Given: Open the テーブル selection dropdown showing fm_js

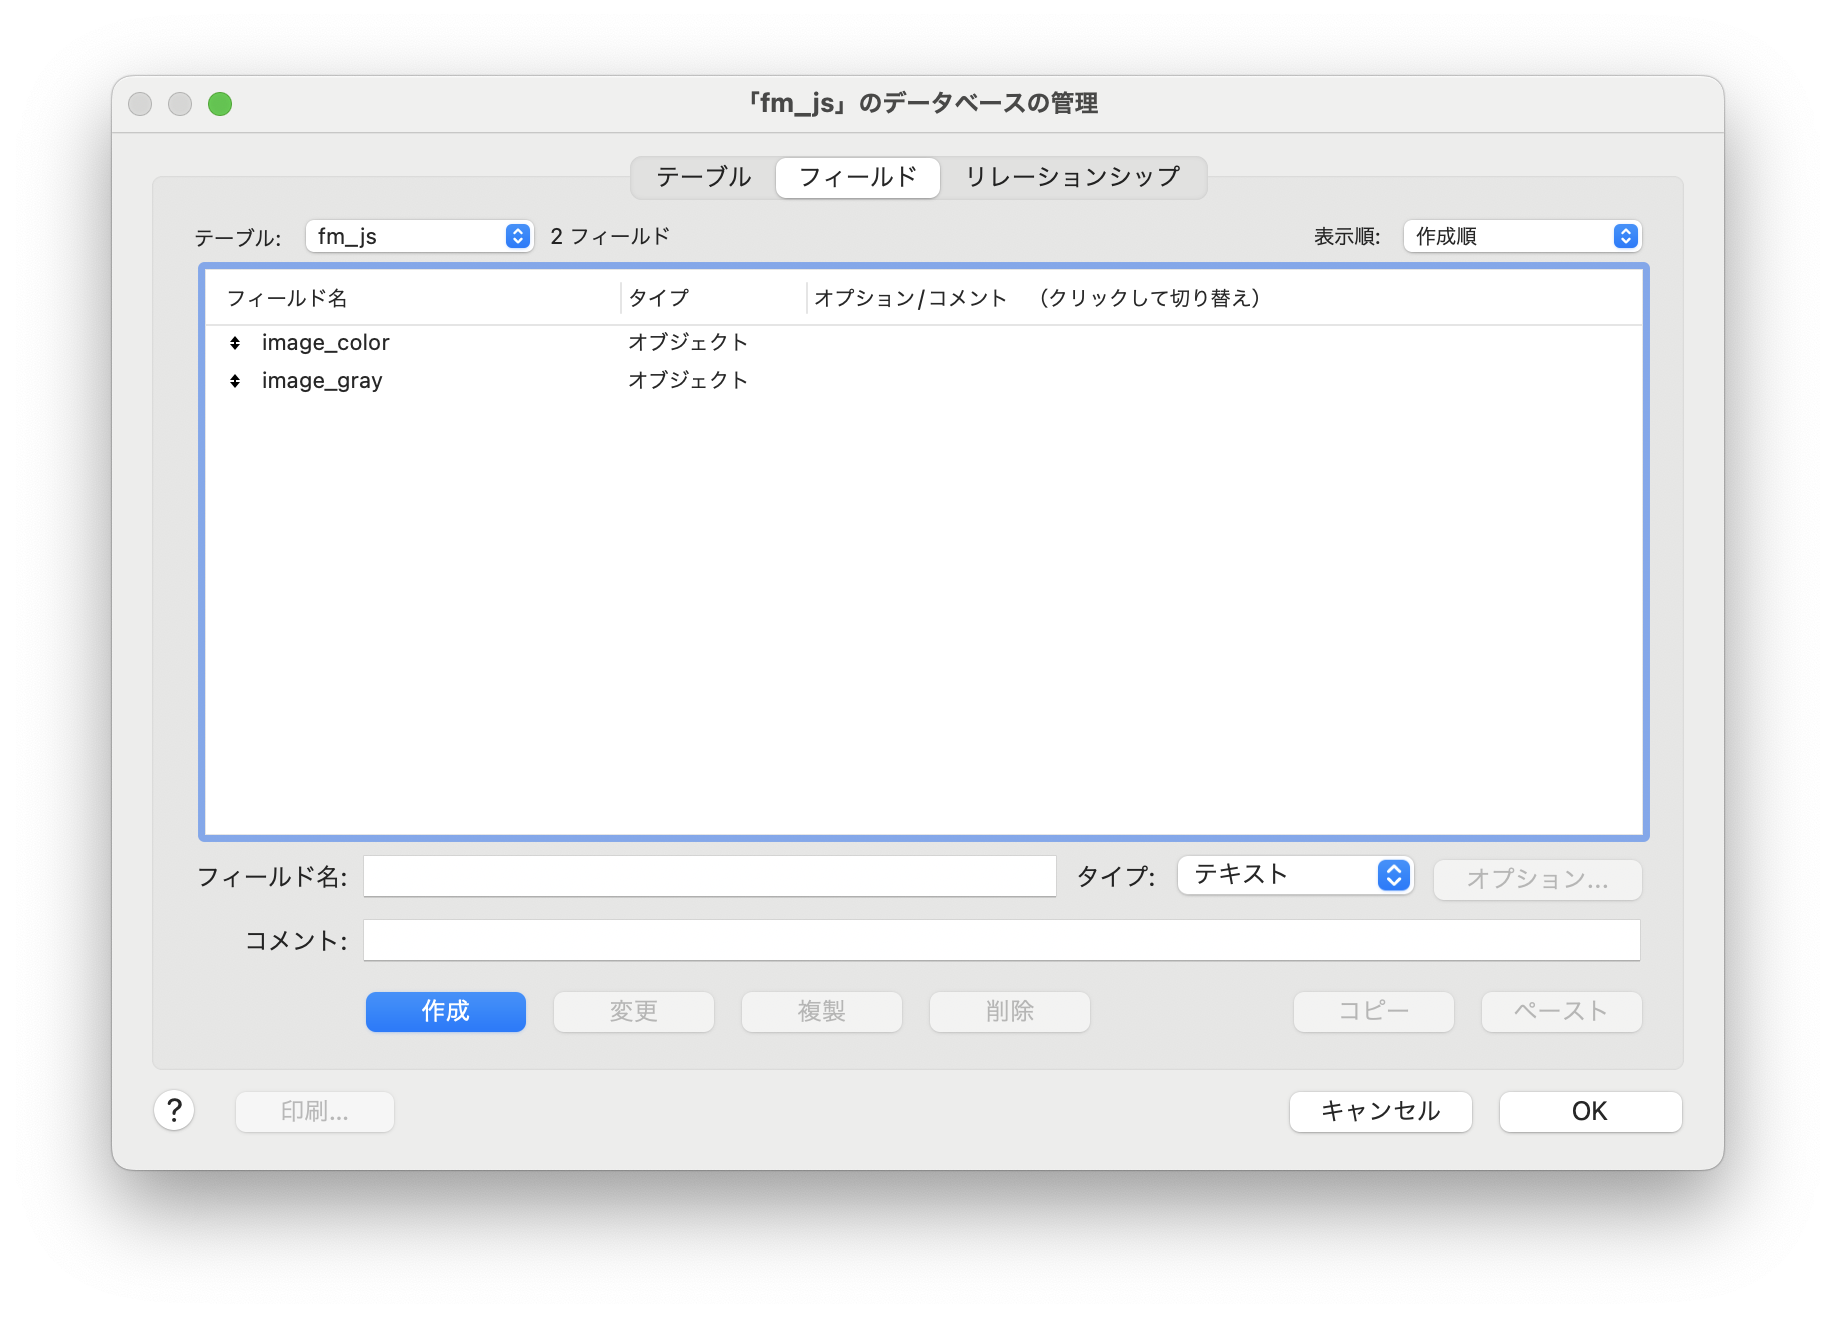Looking at the screenshot, I should click(418, 236).
